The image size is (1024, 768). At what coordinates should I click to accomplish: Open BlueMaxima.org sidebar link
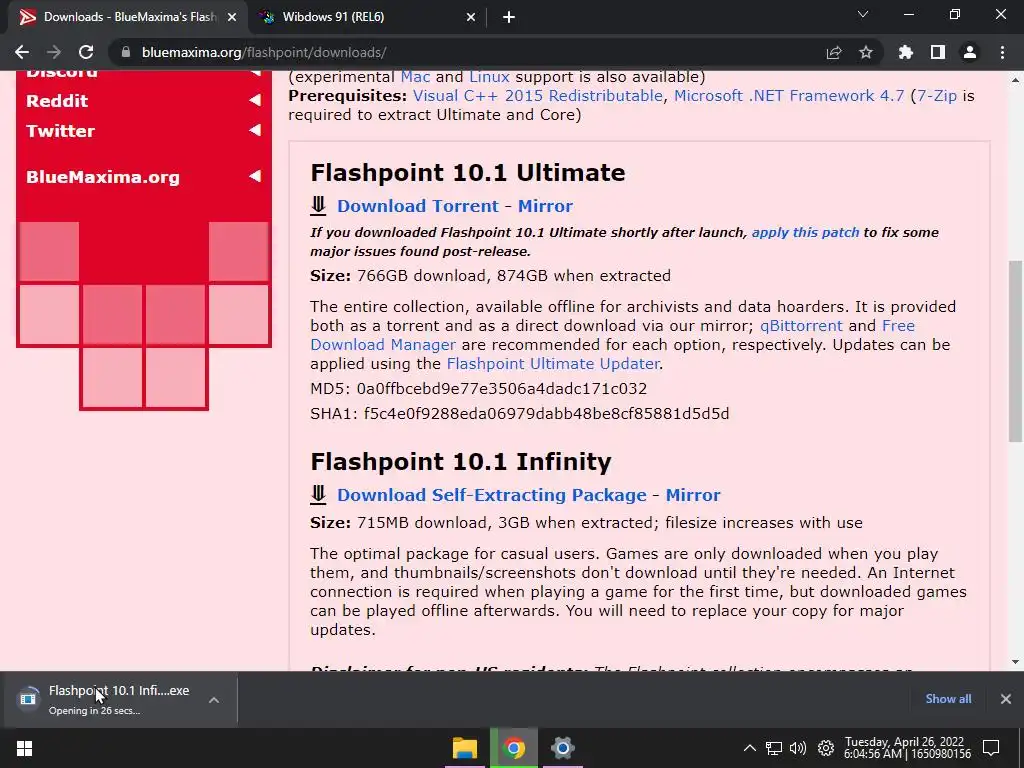(103, 177)
